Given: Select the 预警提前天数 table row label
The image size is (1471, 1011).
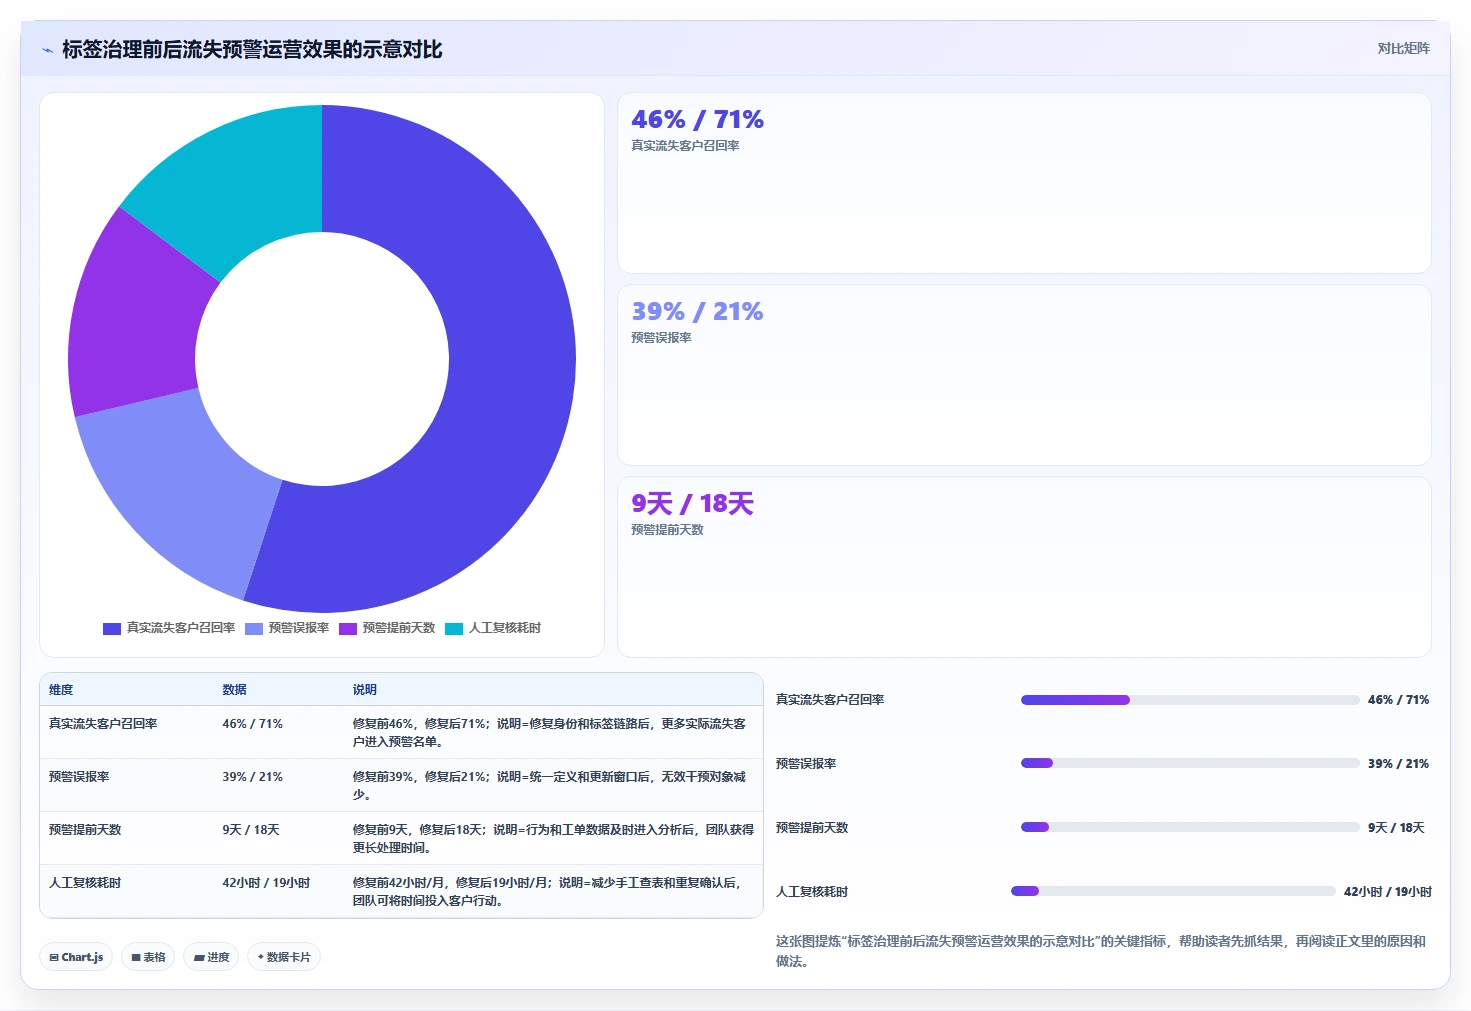Looking at the screenshot, I should point(85,830).
